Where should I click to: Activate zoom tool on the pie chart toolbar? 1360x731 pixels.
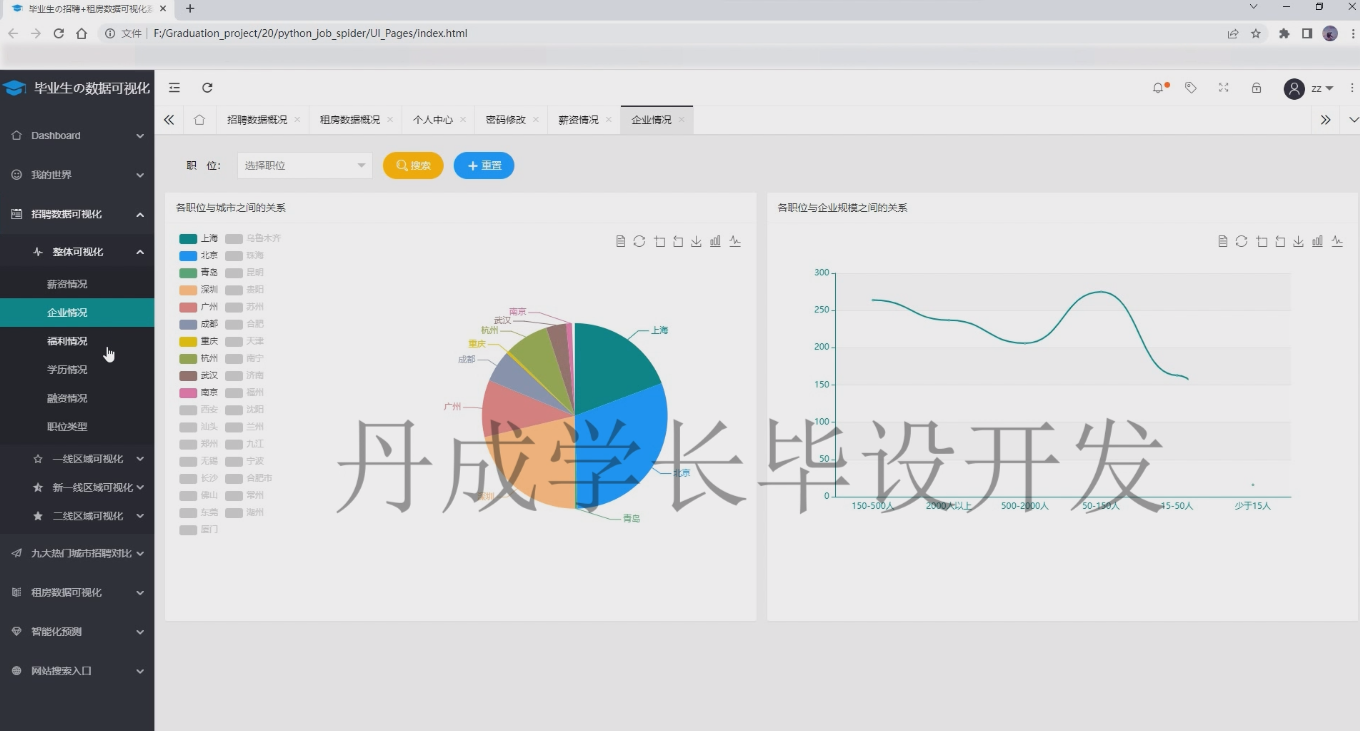click(x=658, y=240)
